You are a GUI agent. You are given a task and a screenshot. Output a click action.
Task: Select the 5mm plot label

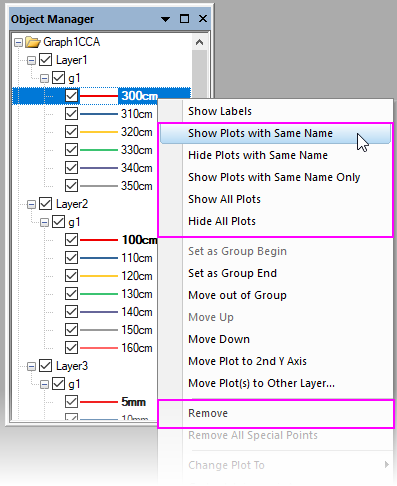pos(134,402)
